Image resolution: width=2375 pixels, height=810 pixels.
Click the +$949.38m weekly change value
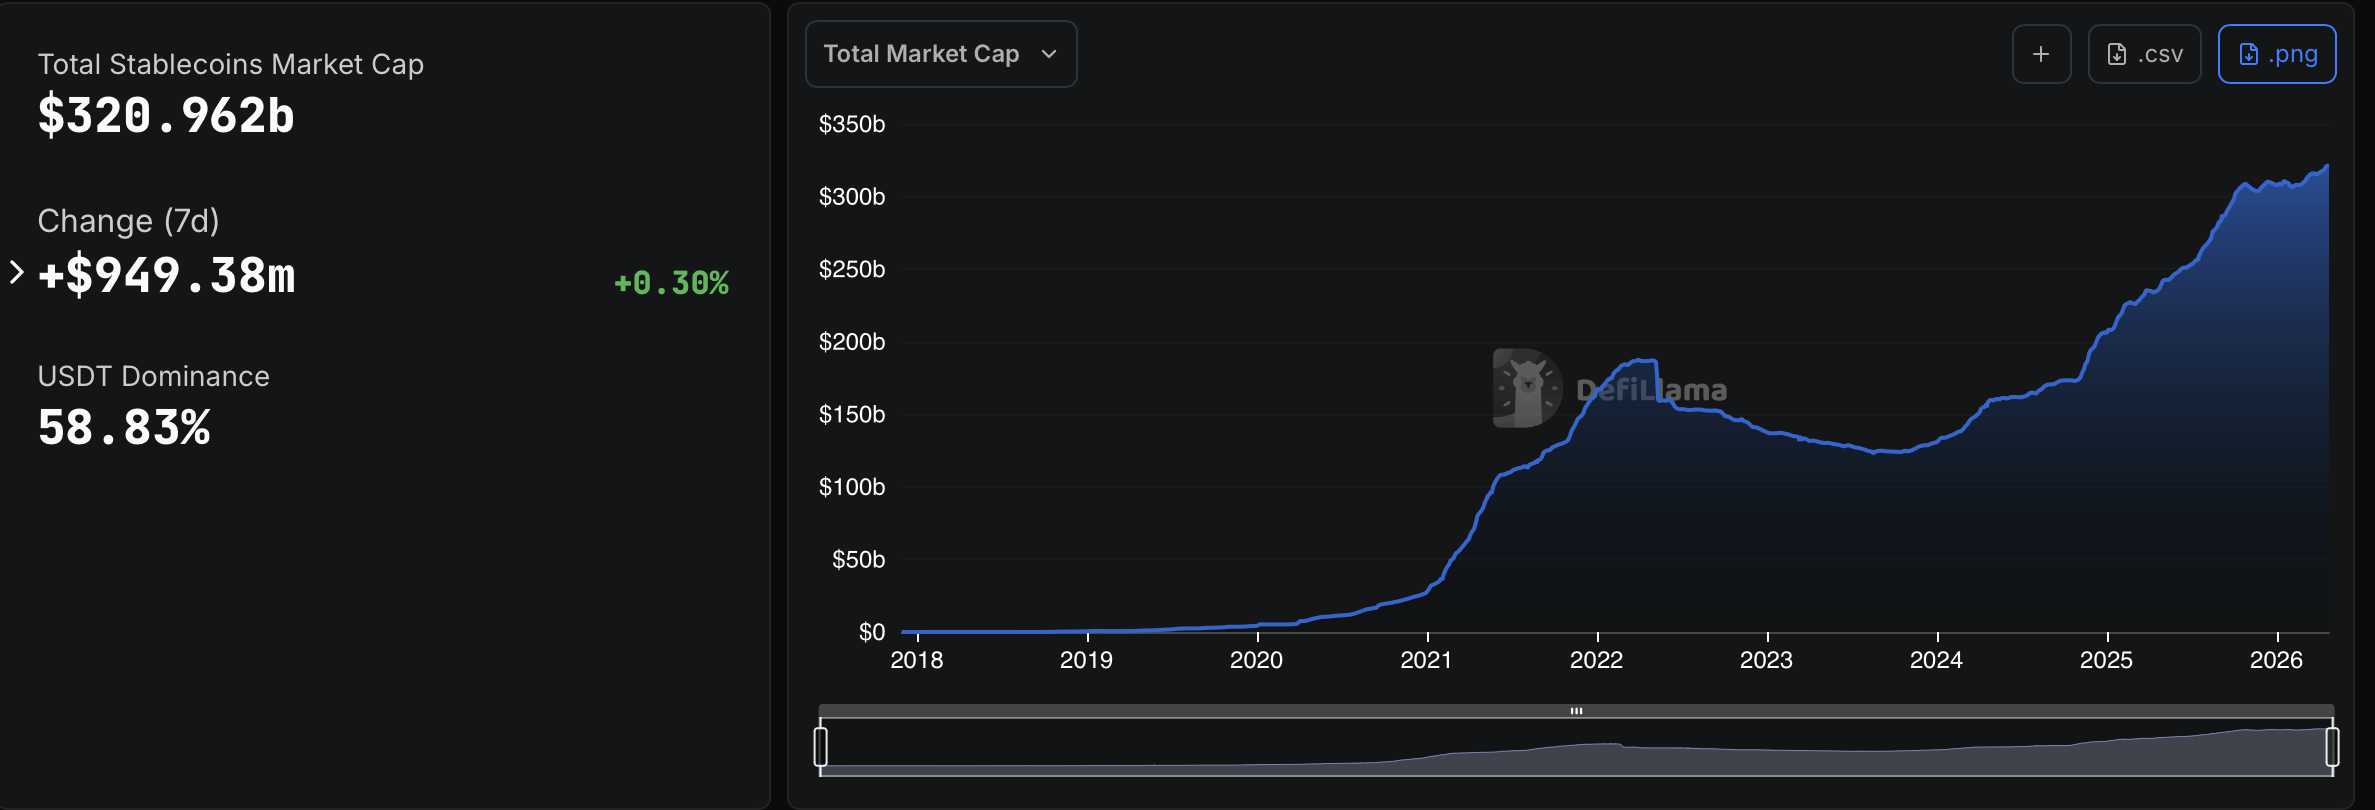point(166,276)
